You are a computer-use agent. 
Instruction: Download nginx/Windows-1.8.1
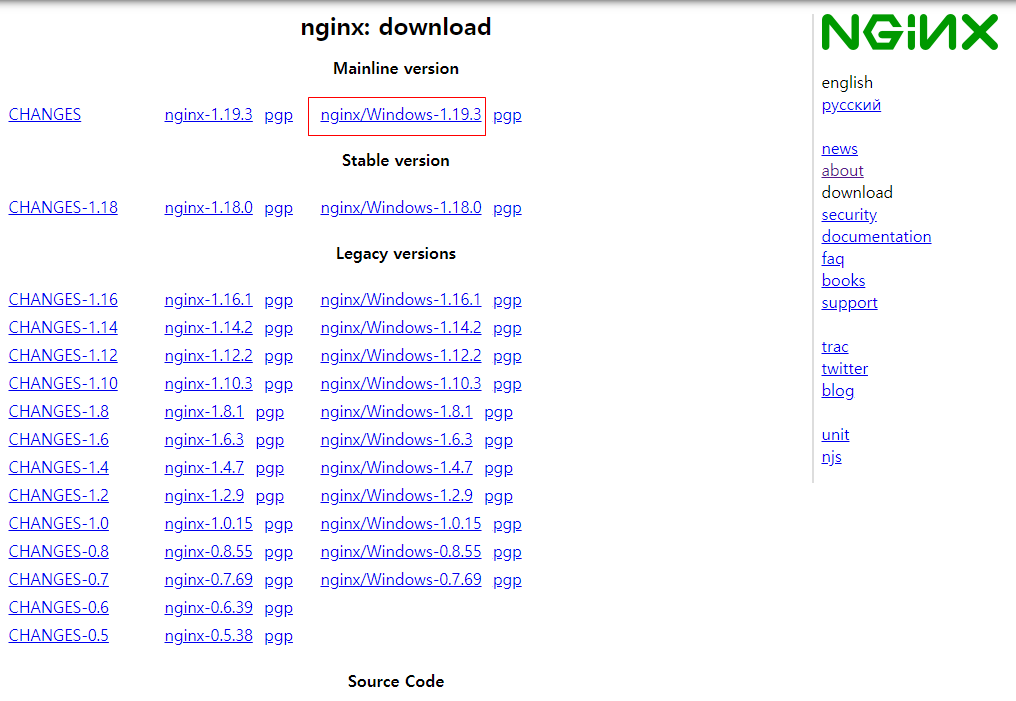396,411
